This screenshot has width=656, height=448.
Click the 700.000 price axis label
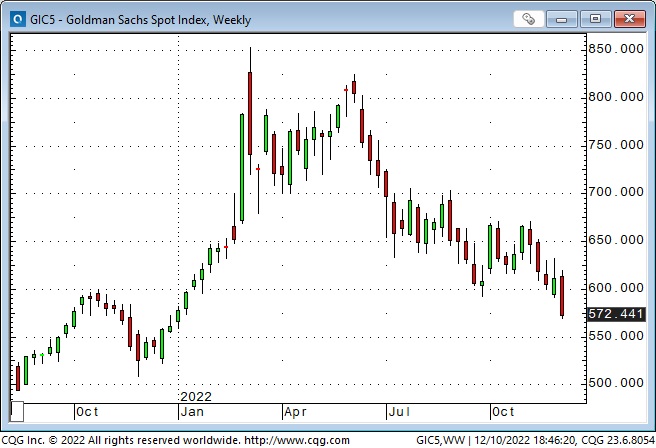pos(616,192)
